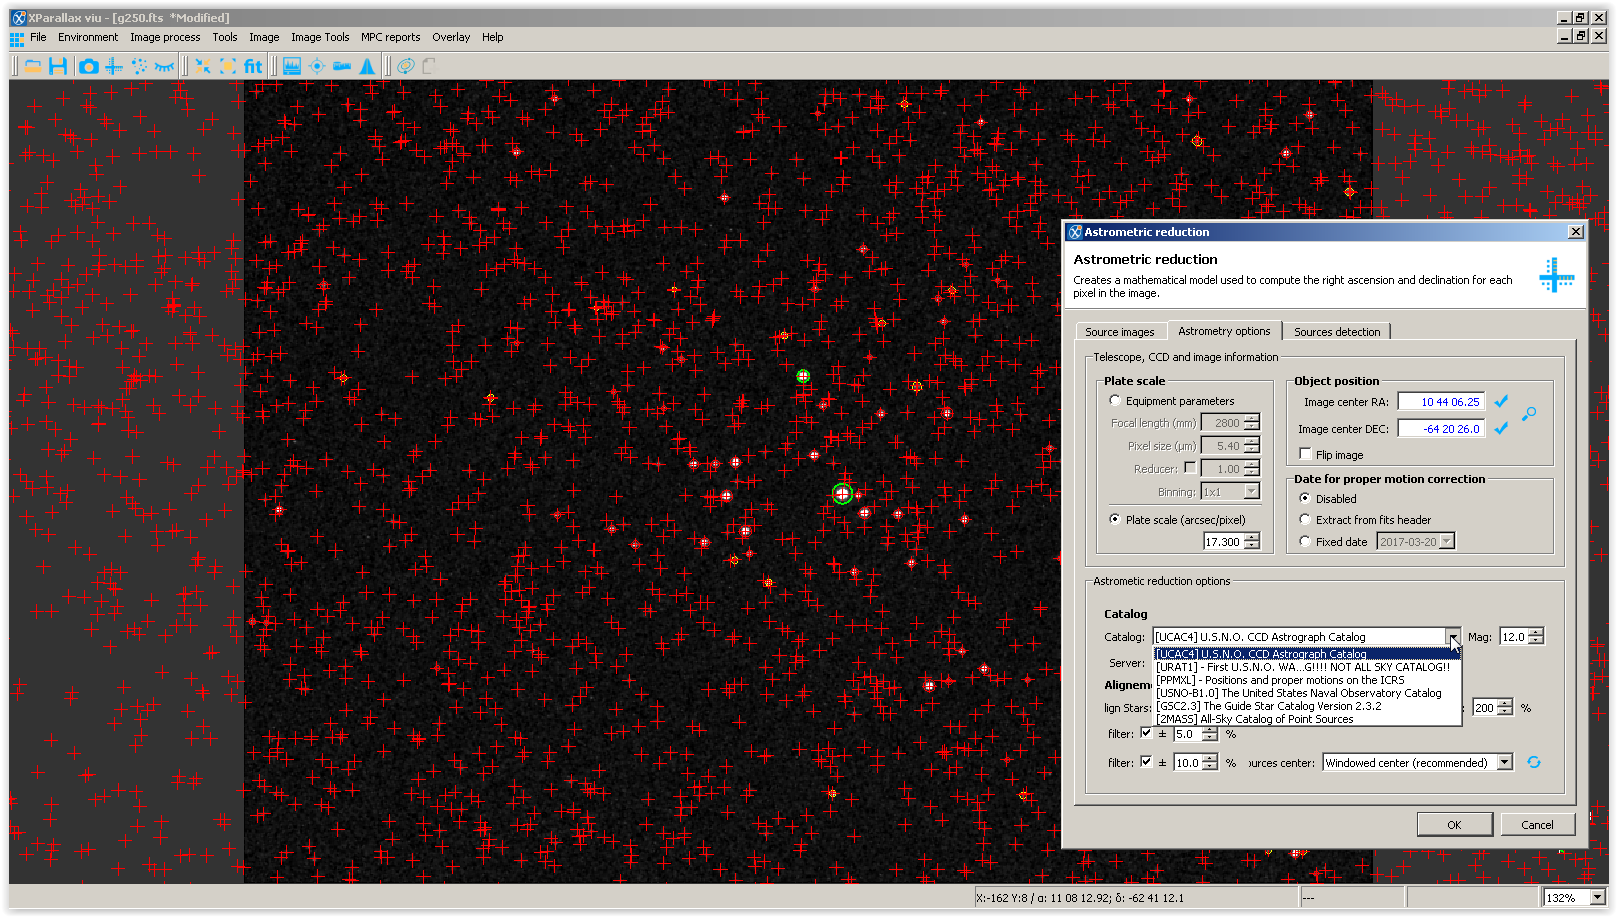Choose [2MASS] All-Sky Catalog option
The image size is (1617, 917).
pos(1306,719)
